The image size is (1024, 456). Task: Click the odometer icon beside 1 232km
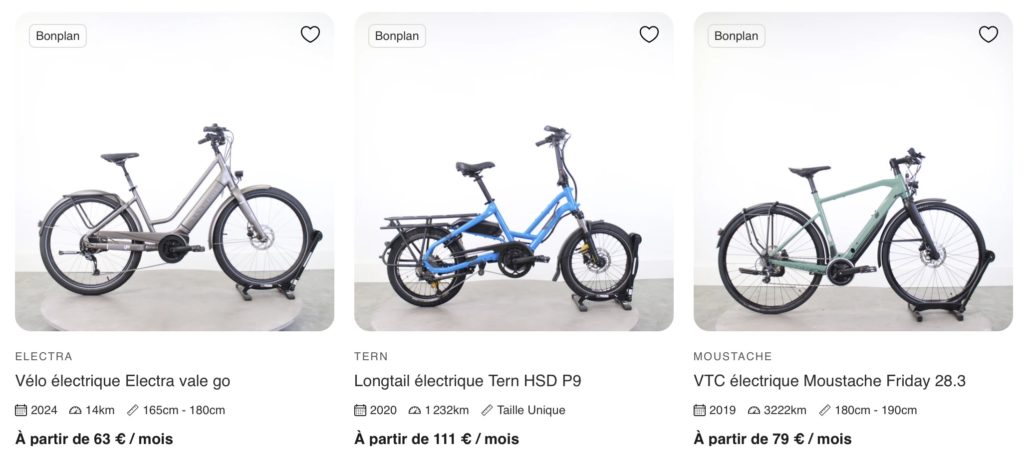pos(414,410)
